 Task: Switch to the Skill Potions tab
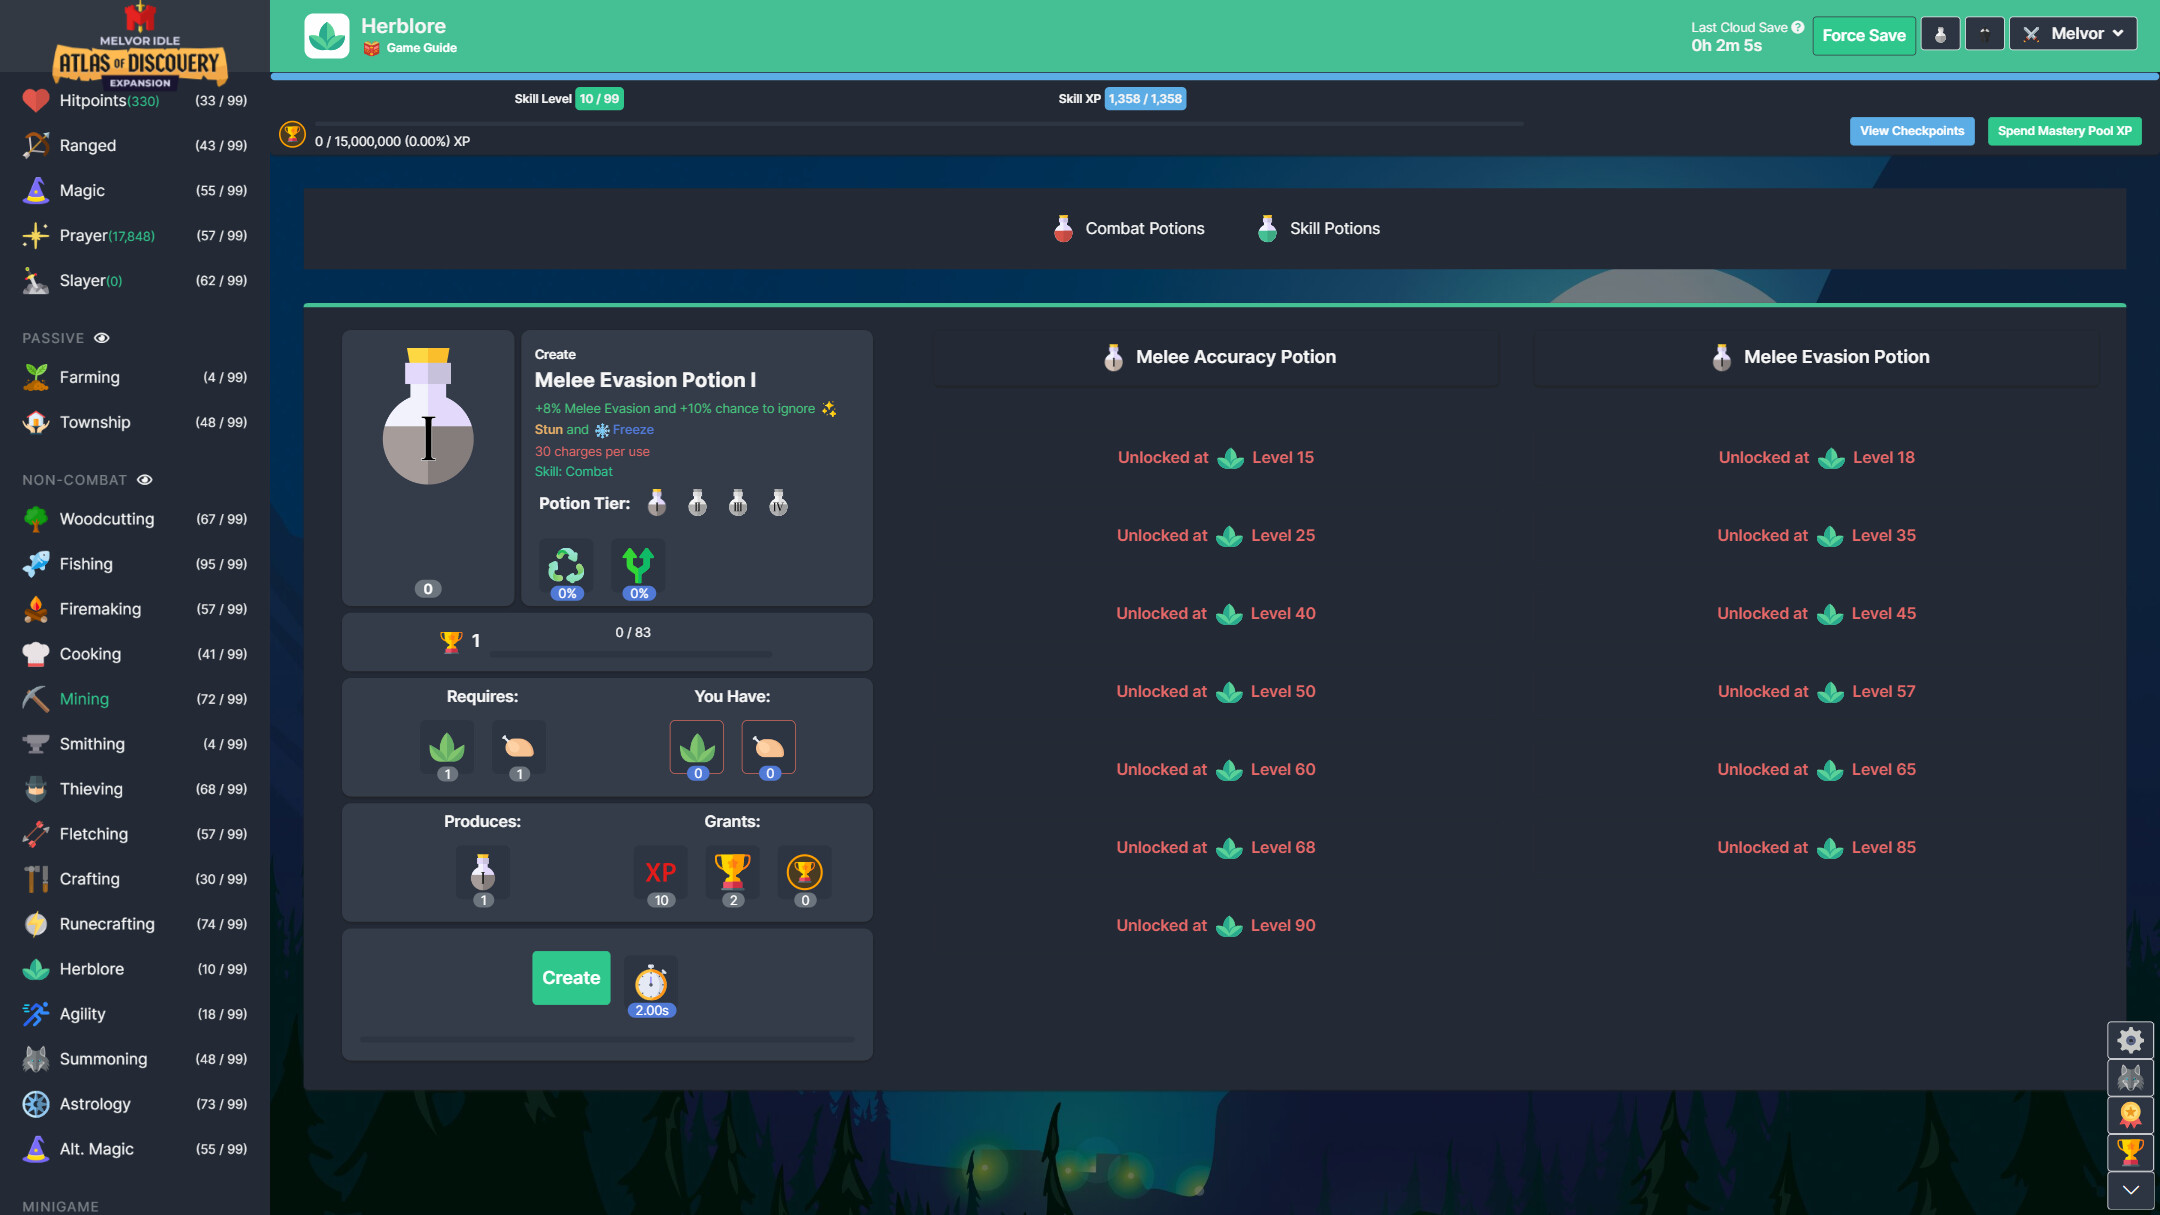click(1317, 228)
